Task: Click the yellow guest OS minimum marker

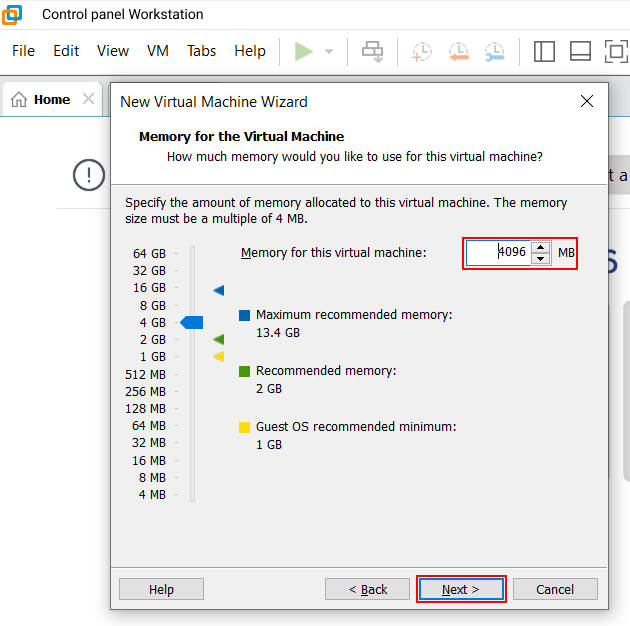Action: [x=218, y=356]
